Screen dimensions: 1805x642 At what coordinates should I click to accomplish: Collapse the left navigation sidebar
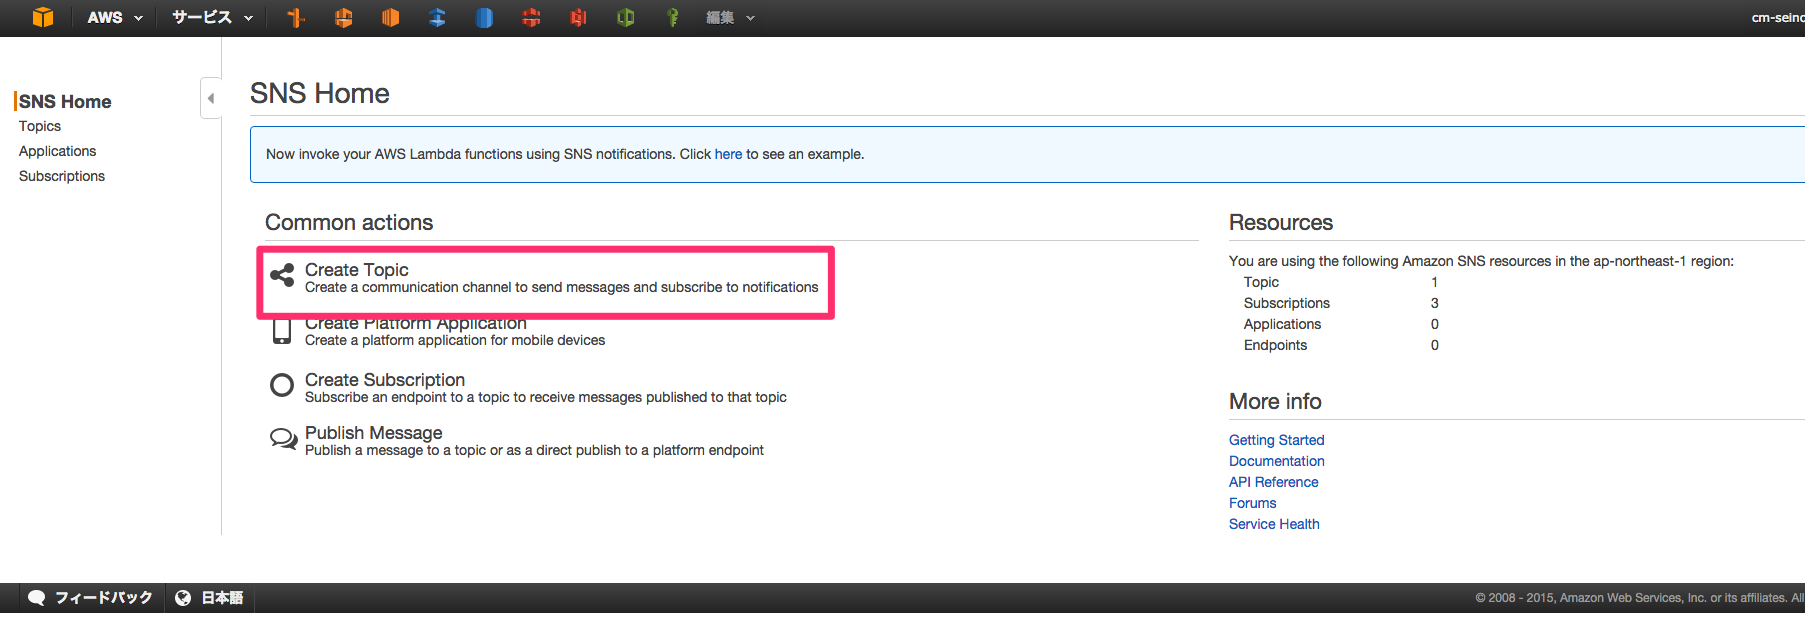[x=210, y=98]
